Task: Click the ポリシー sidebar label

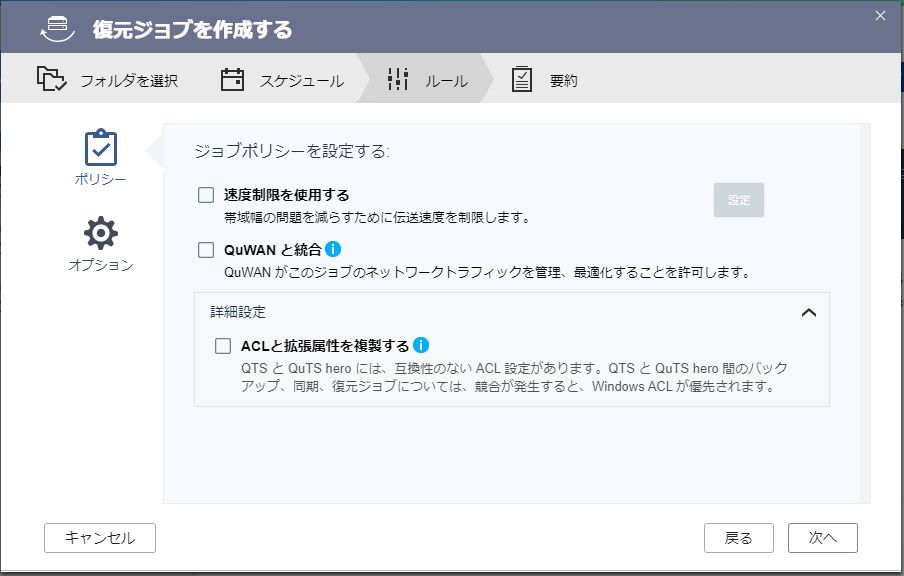Action: 100,179
